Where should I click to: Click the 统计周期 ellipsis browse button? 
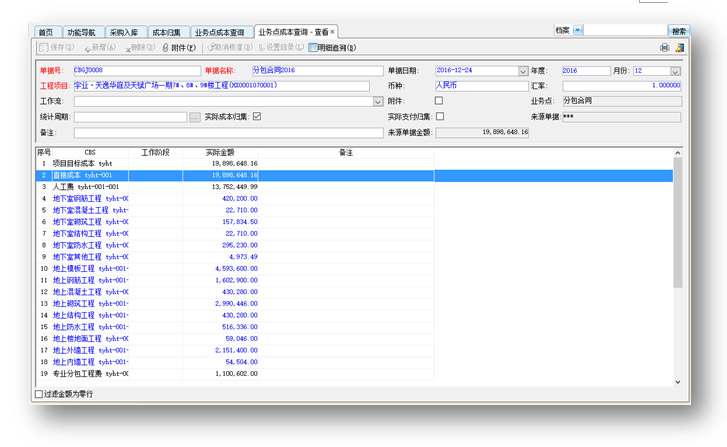coord(195,117)
